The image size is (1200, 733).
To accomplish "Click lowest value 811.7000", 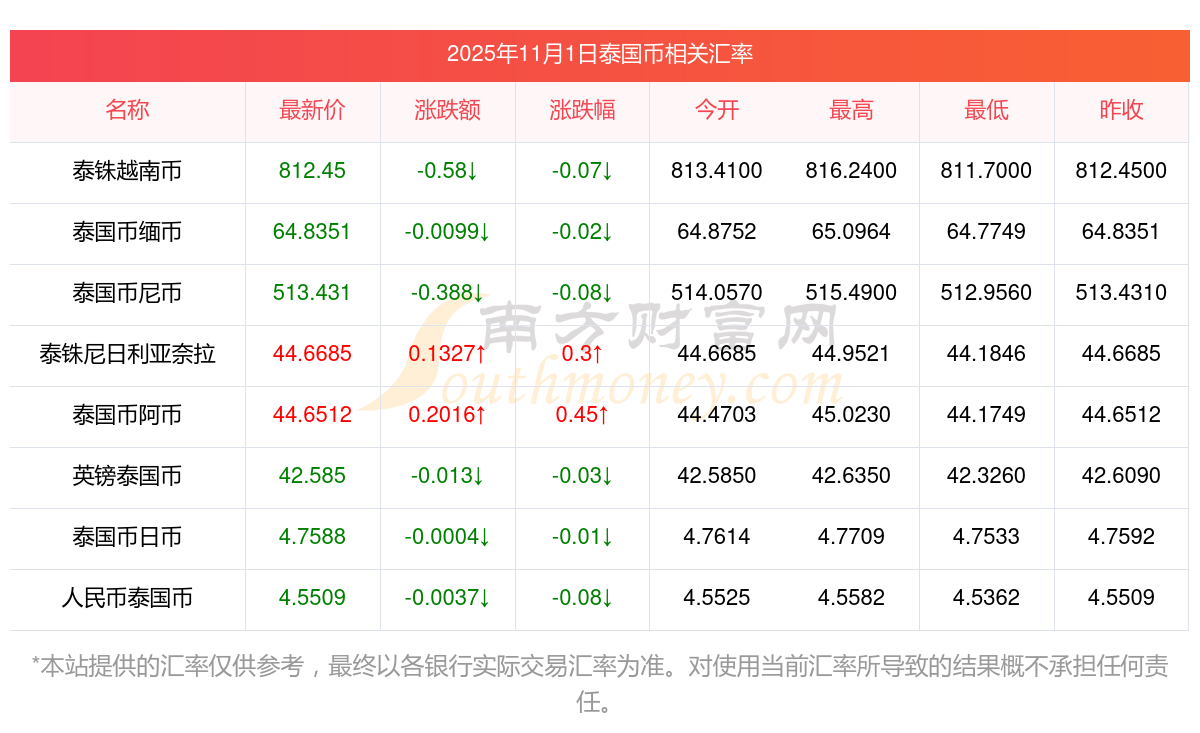I will pyautogui.click(x=986, y=171).
